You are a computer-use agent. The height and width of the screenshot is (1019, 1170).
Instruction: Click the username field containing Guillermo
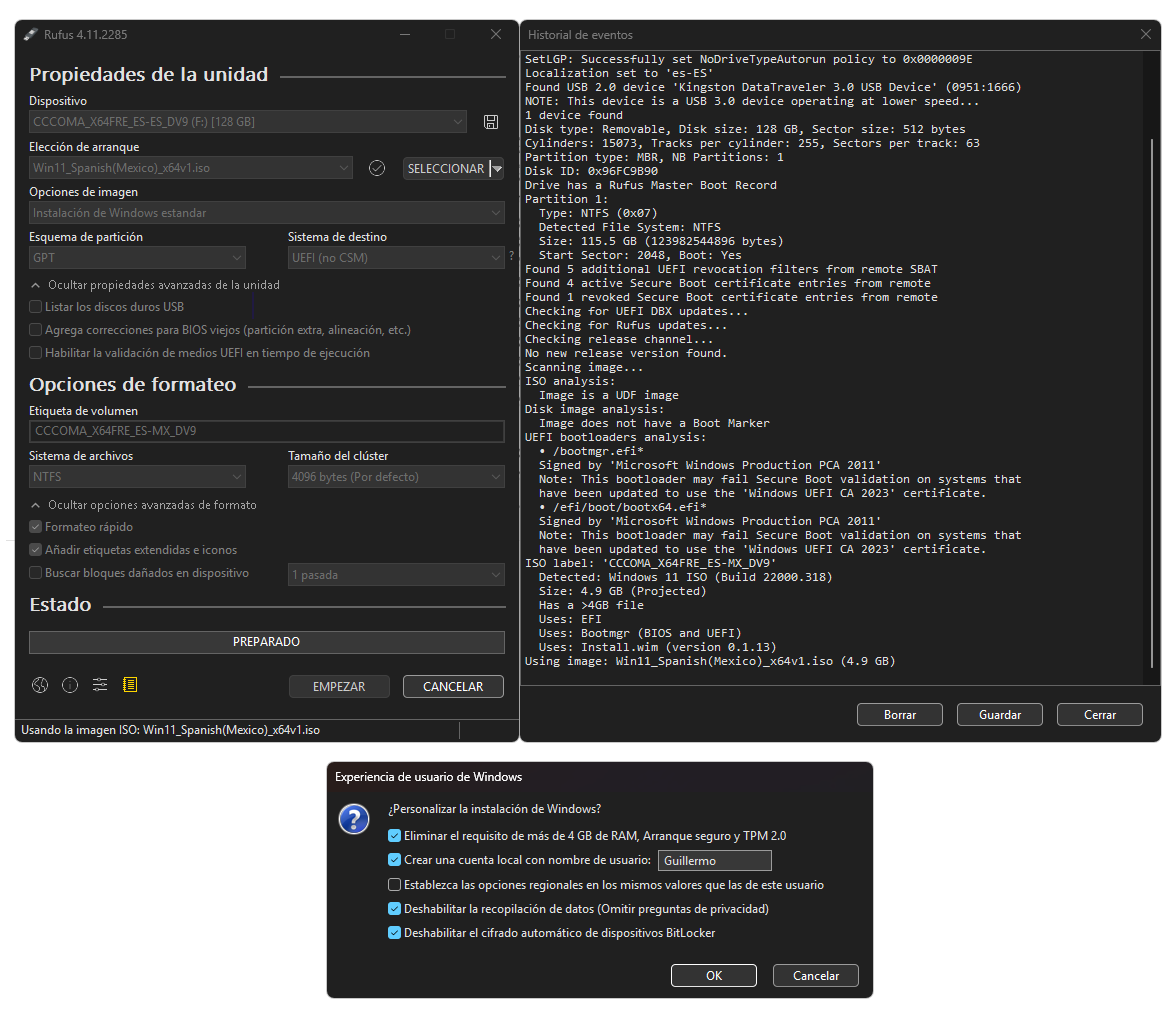coord(714,861)
